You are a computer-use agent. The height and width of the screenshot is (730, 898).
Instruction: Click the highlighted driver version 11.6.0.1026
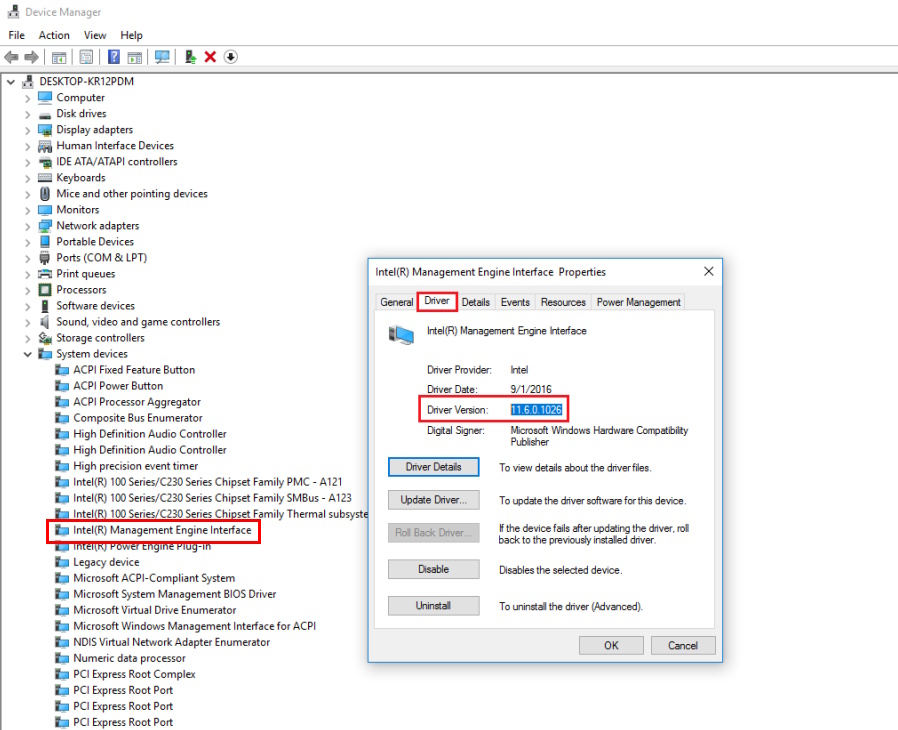536,410
